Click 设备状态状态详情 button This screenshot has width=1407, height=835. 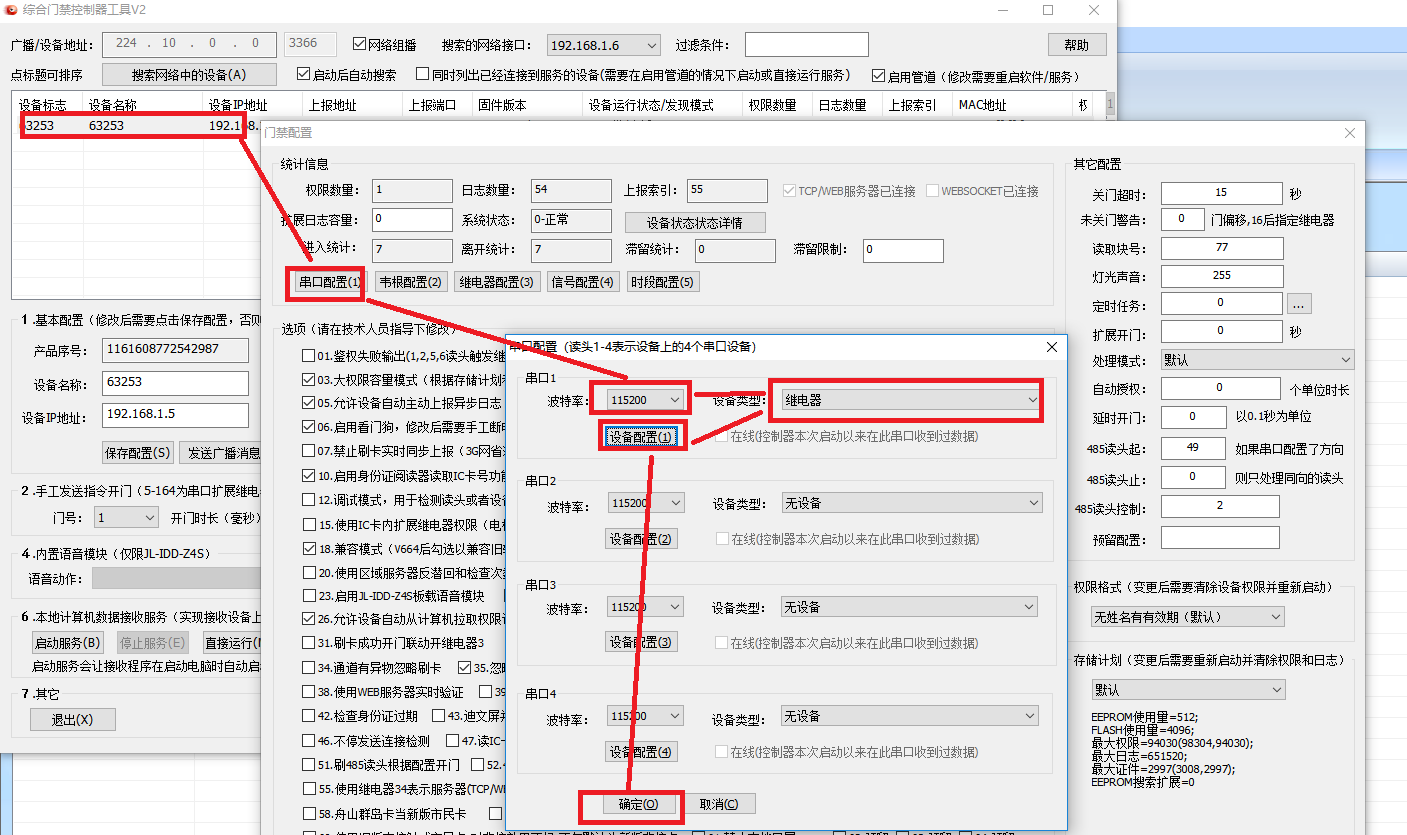[x=696, y=222]
